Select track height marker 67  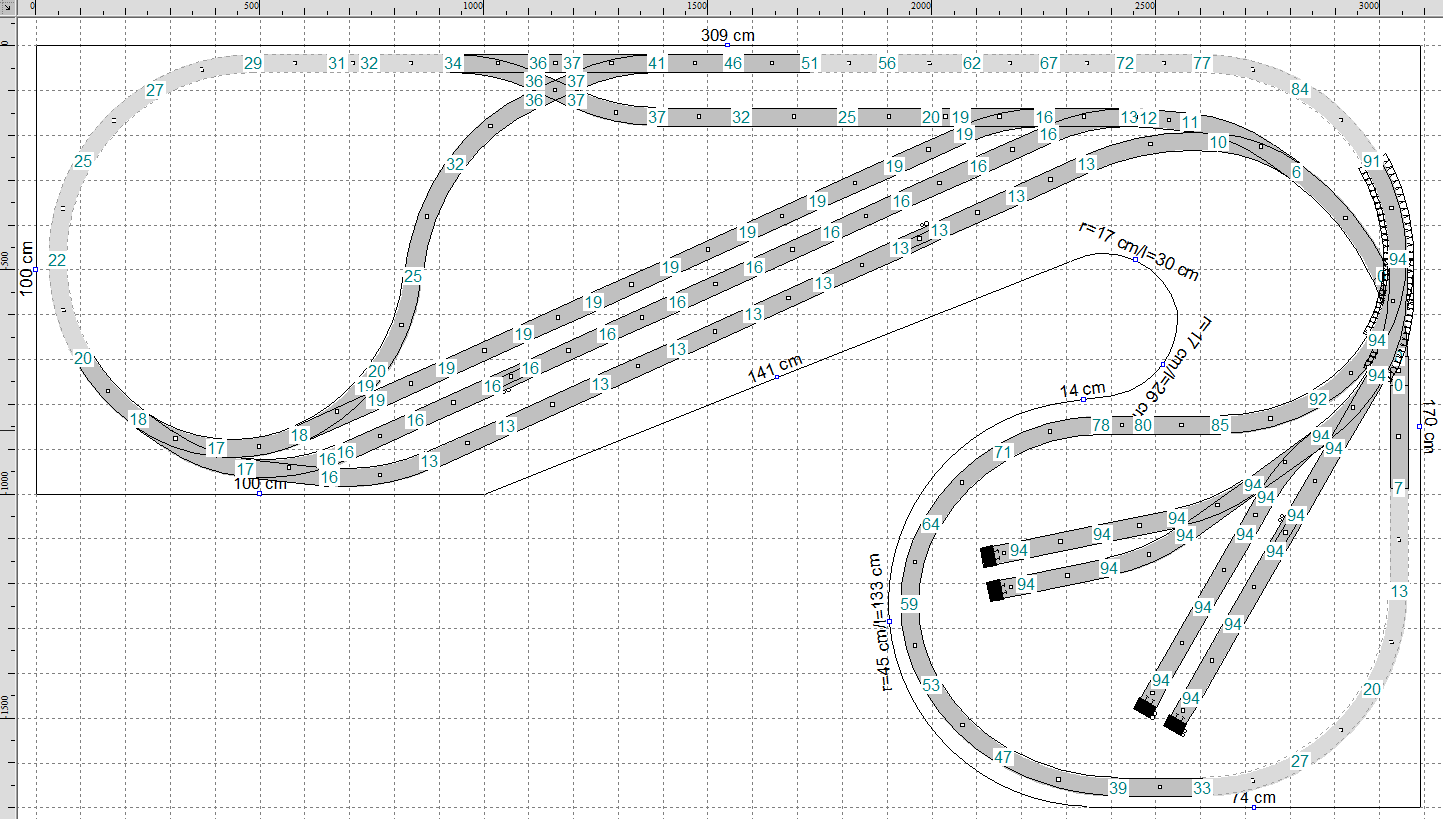point(1049,64)
